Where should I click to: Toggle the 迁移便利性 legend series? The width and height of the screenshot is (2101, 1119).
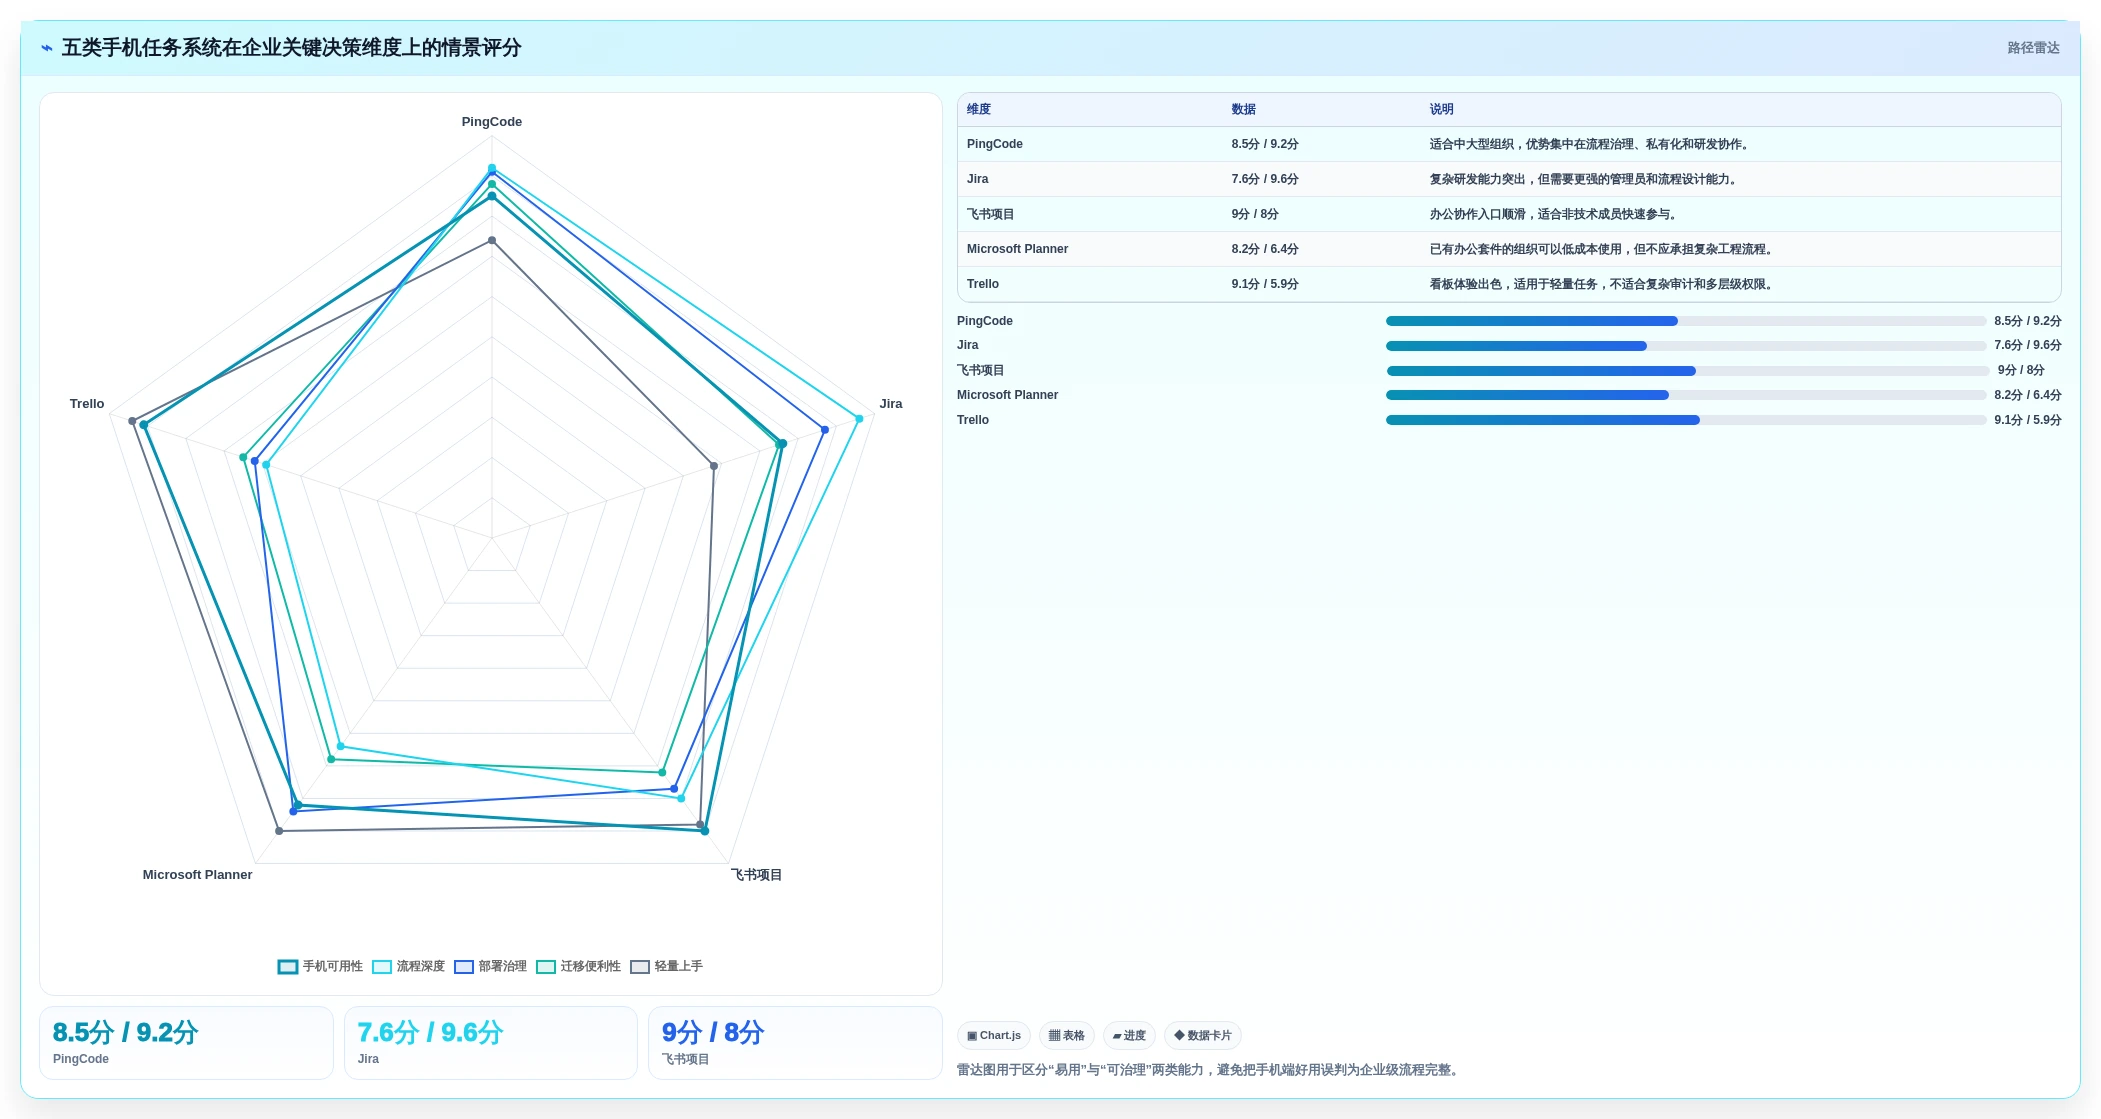point(578,966)
